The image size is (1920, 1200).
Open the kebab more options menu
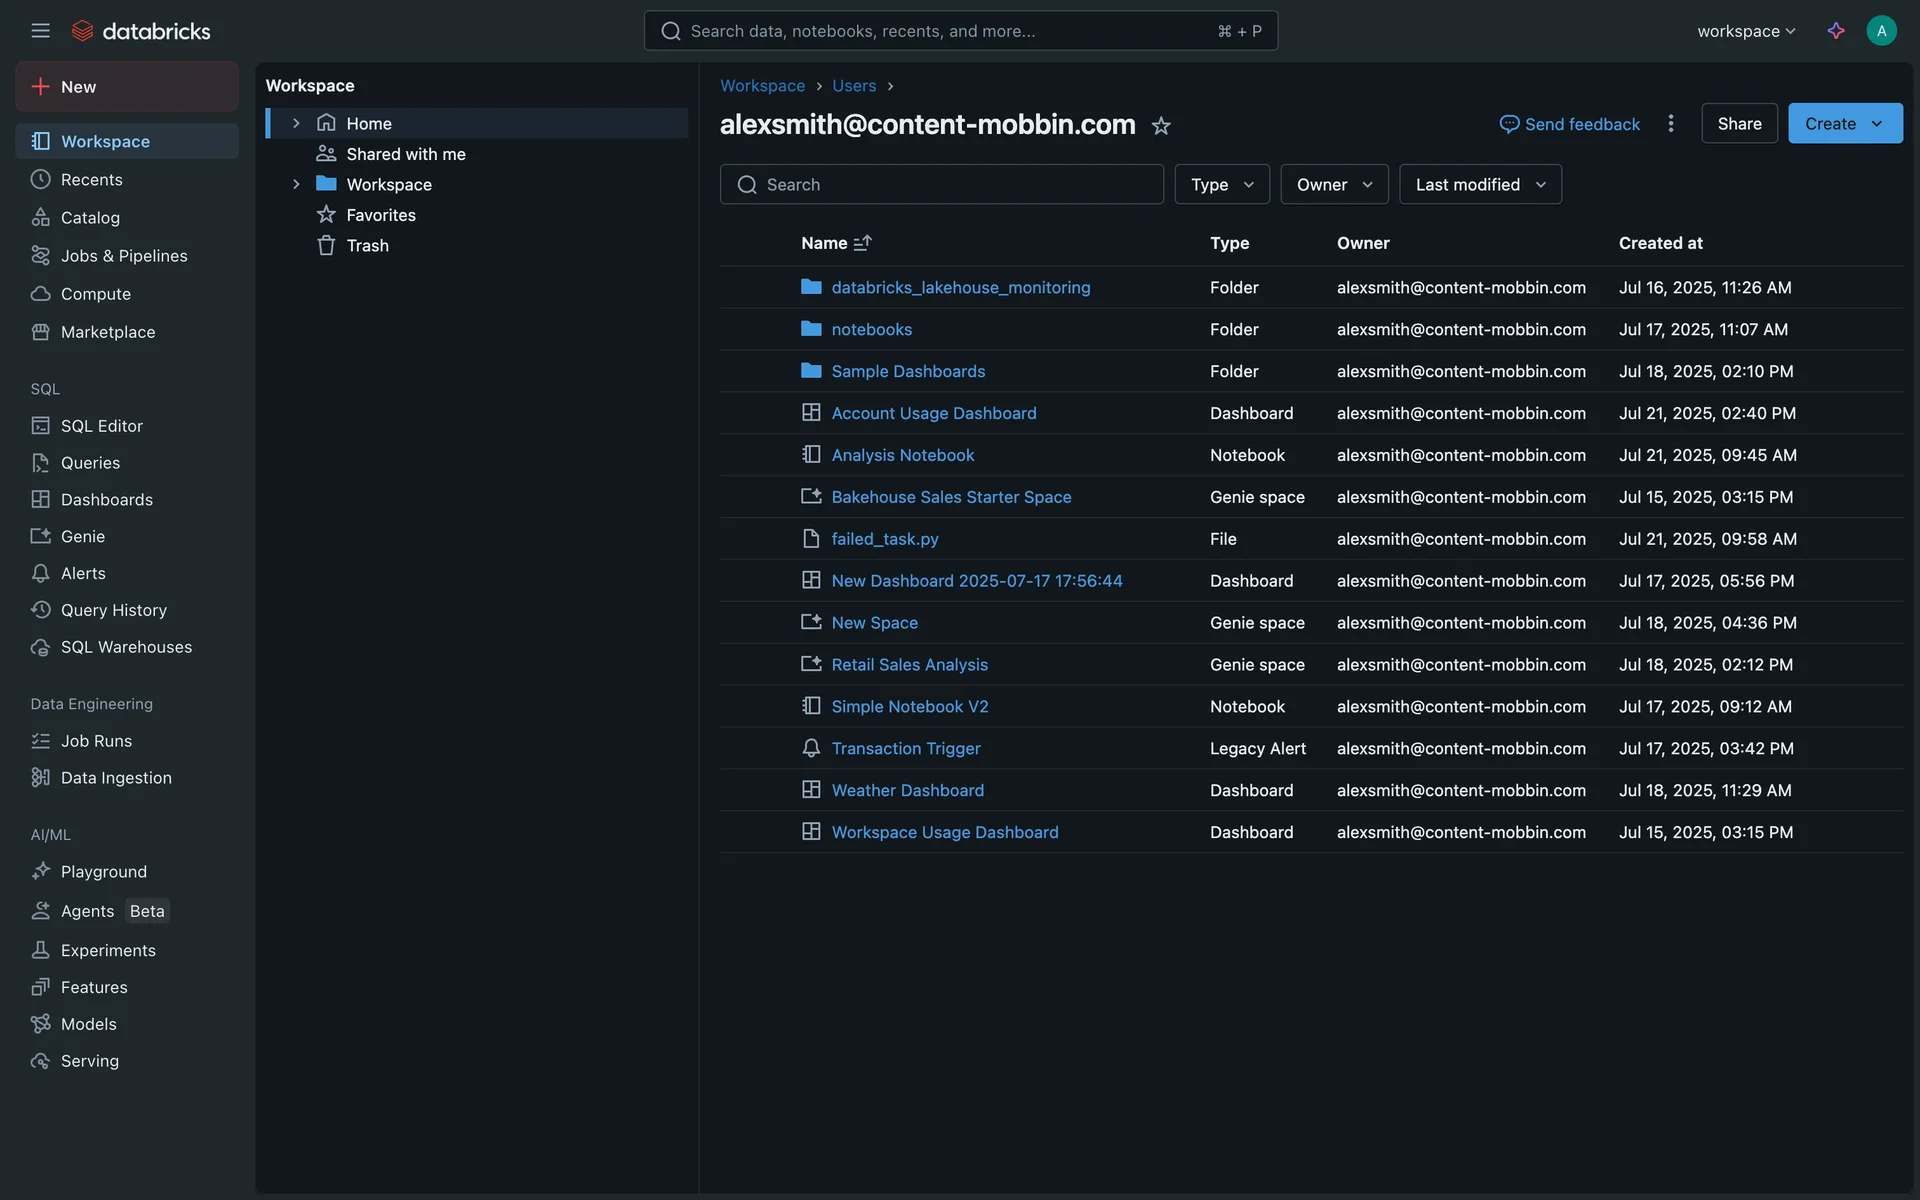click(x=1671, y=124)
